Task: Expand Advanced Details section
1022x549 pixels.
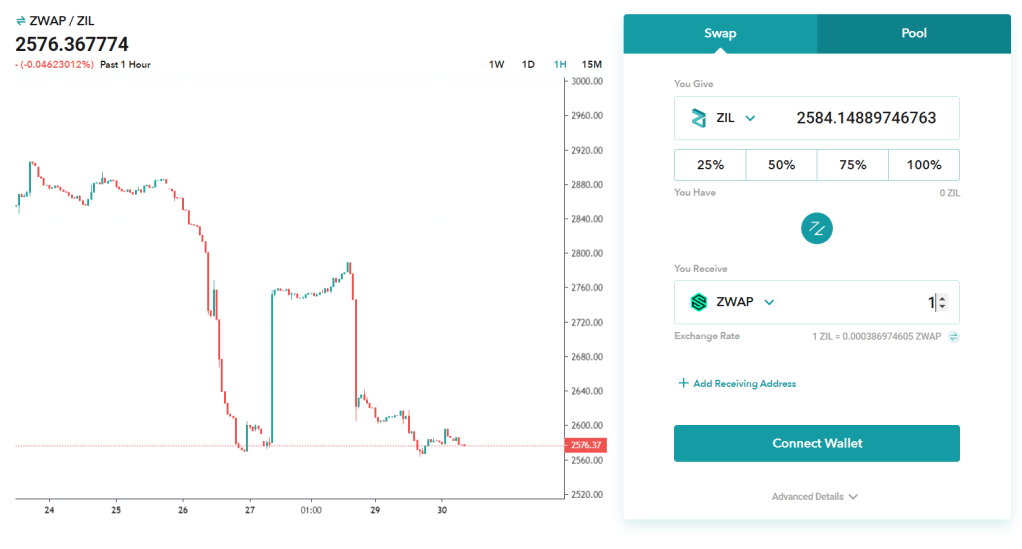Action: coord(815,496)
